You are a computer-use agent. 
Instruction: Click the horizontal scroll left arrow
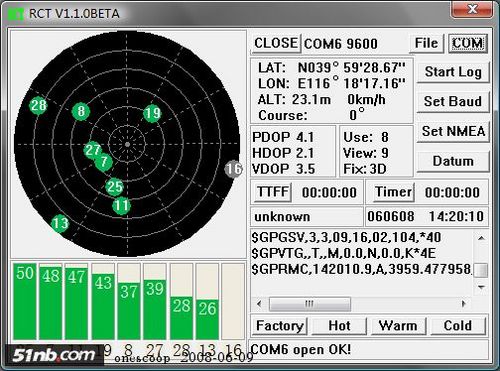click(259, 304)
